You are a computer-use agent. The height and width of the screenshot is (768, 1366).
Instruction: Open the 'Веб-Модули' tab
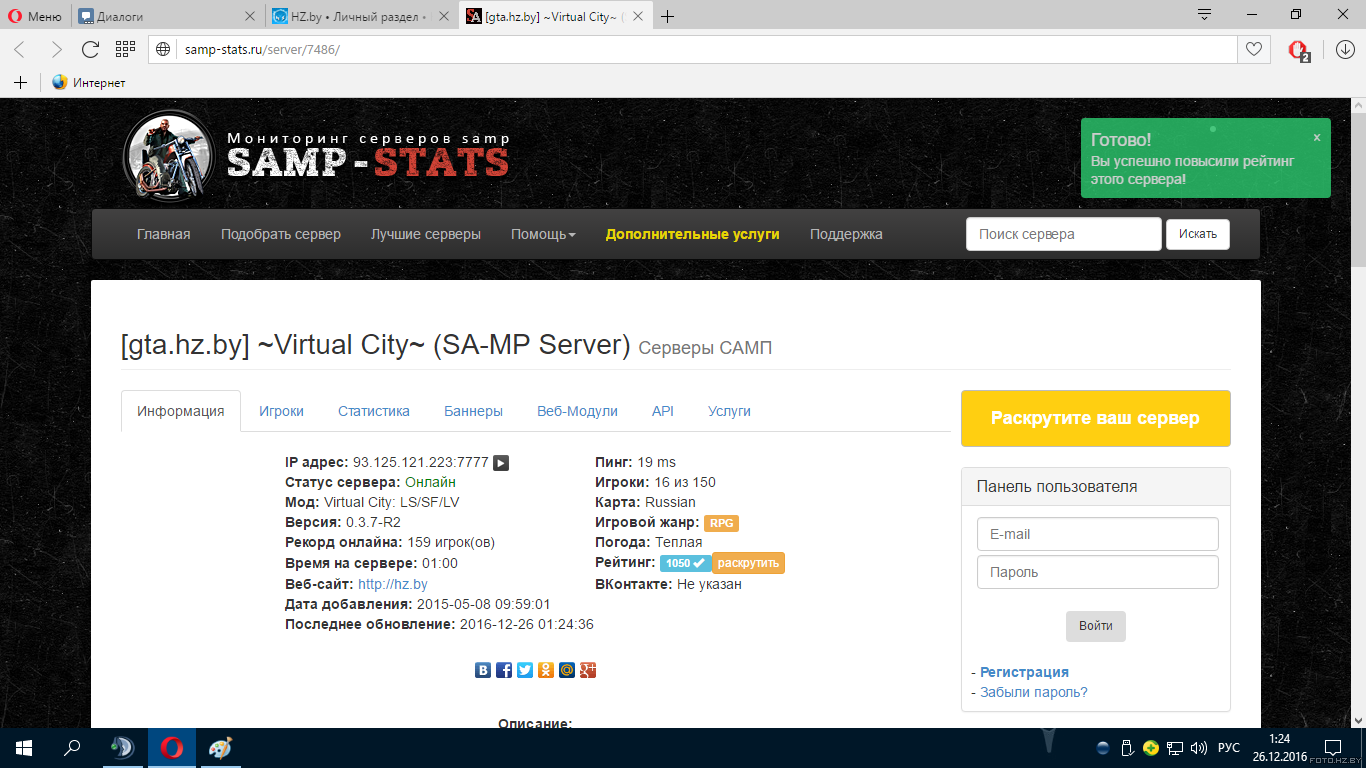[577, 411]
